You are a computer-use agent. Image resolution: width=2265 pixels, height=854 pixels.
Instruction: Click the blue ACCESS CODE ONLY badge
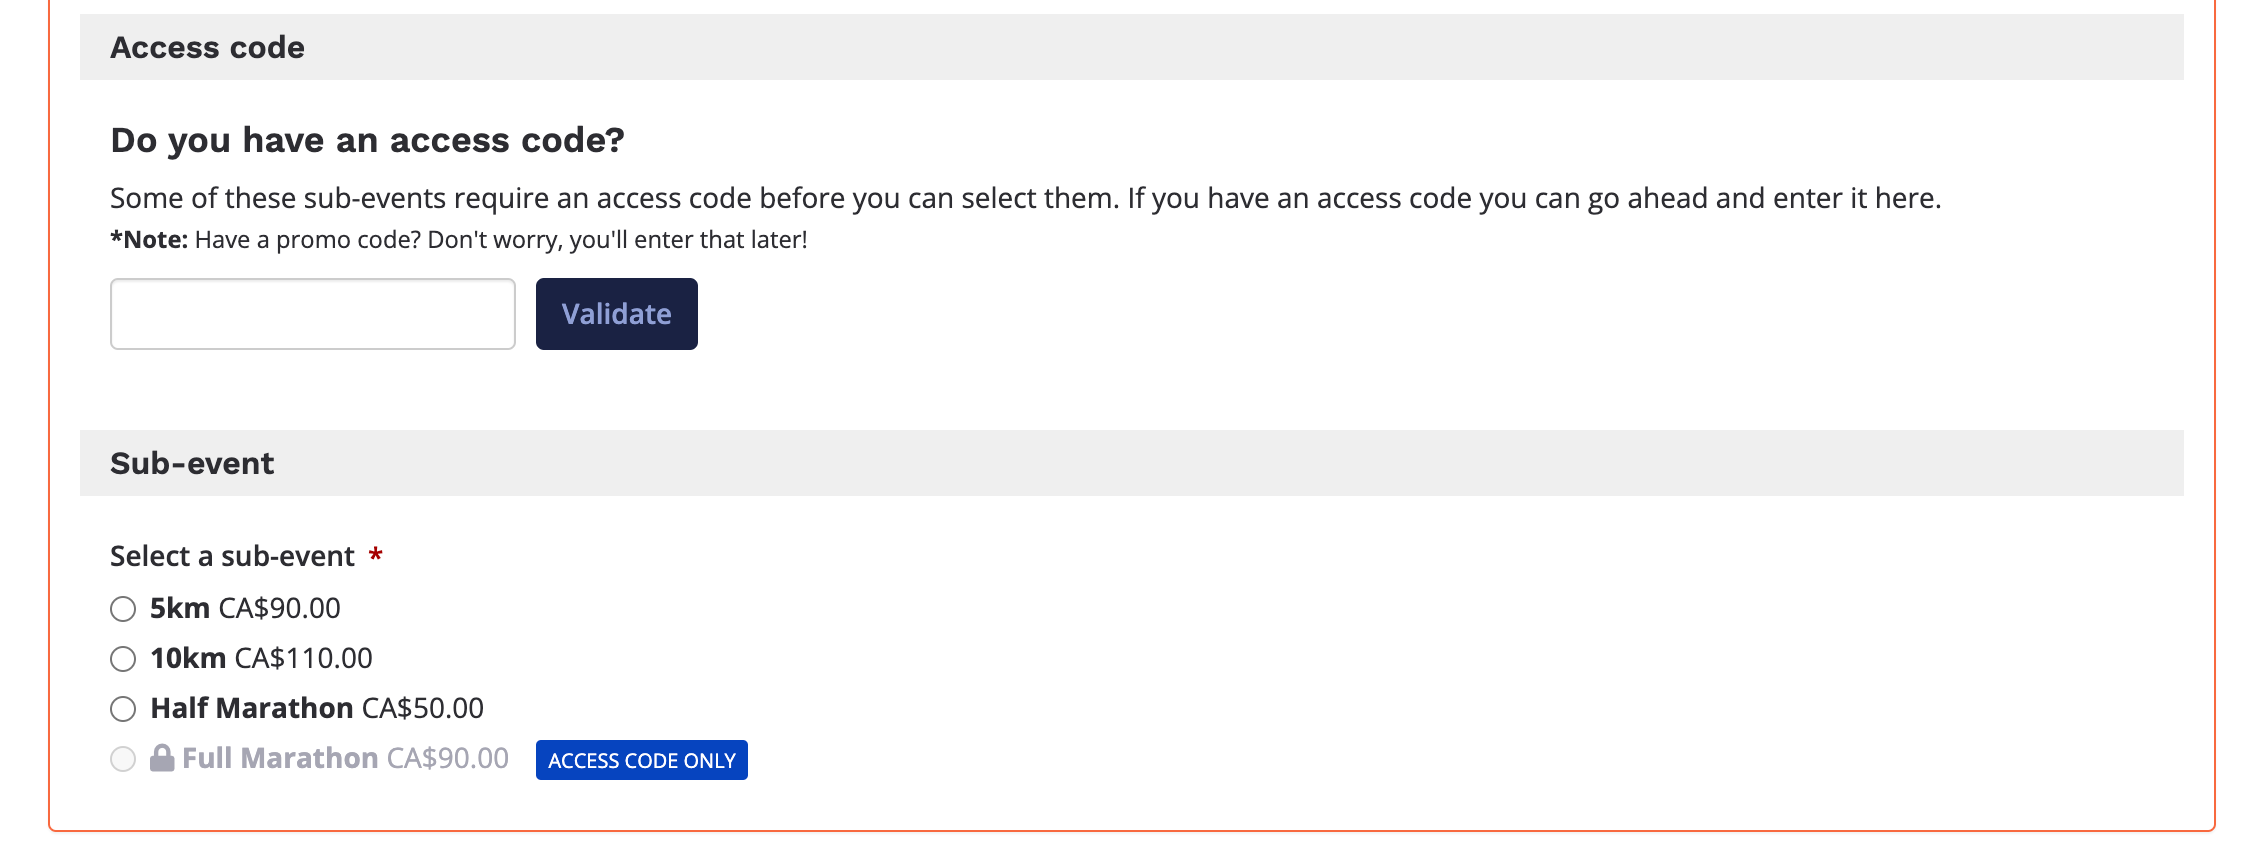[641, 760]
